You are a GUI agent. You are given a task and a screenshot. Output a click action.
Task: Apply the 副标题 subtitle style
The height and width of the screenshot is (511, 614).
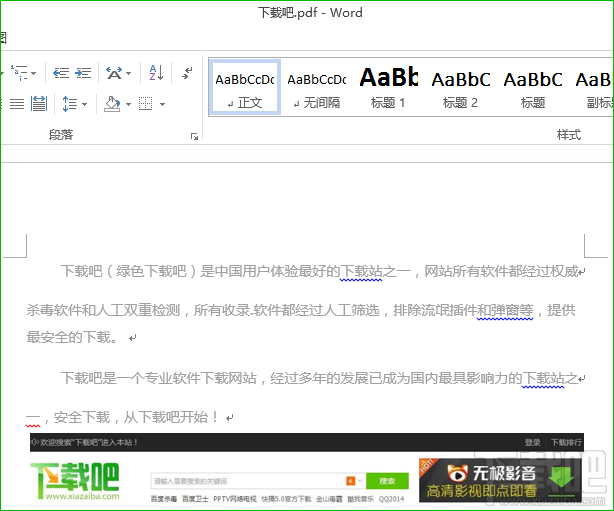click(592, 87)
